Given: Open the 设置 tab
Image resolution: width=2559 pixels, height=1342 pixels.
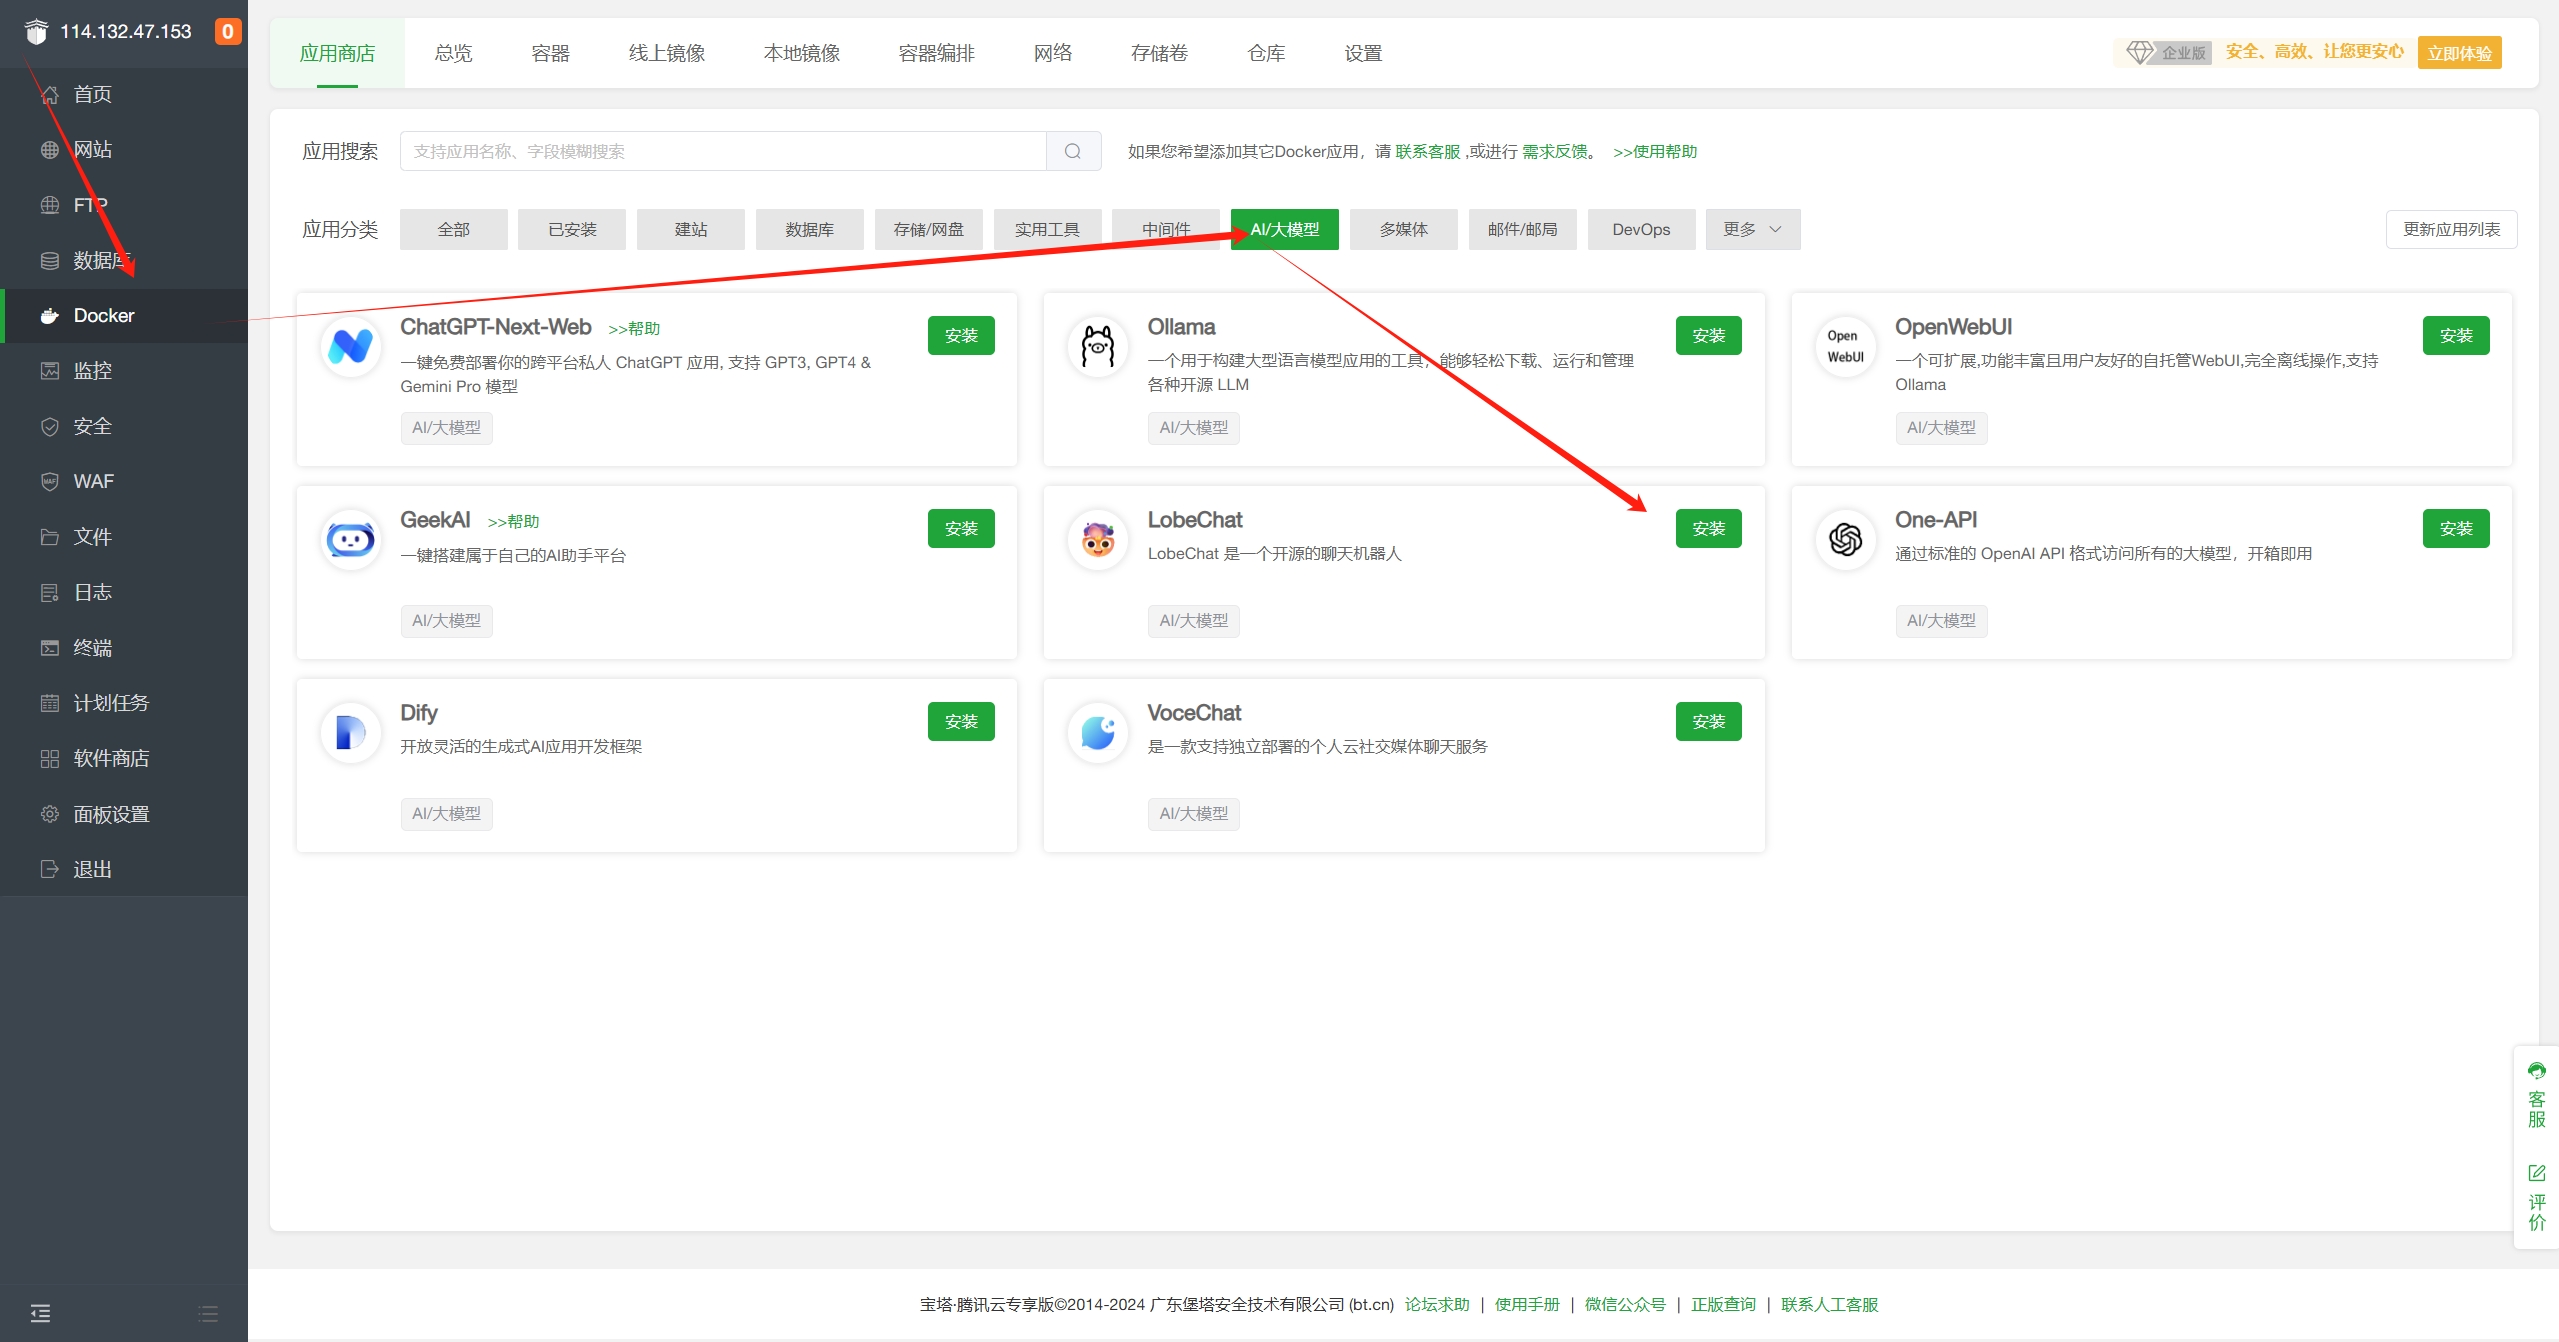Looking at the screenshot, I should point(1363,53).
